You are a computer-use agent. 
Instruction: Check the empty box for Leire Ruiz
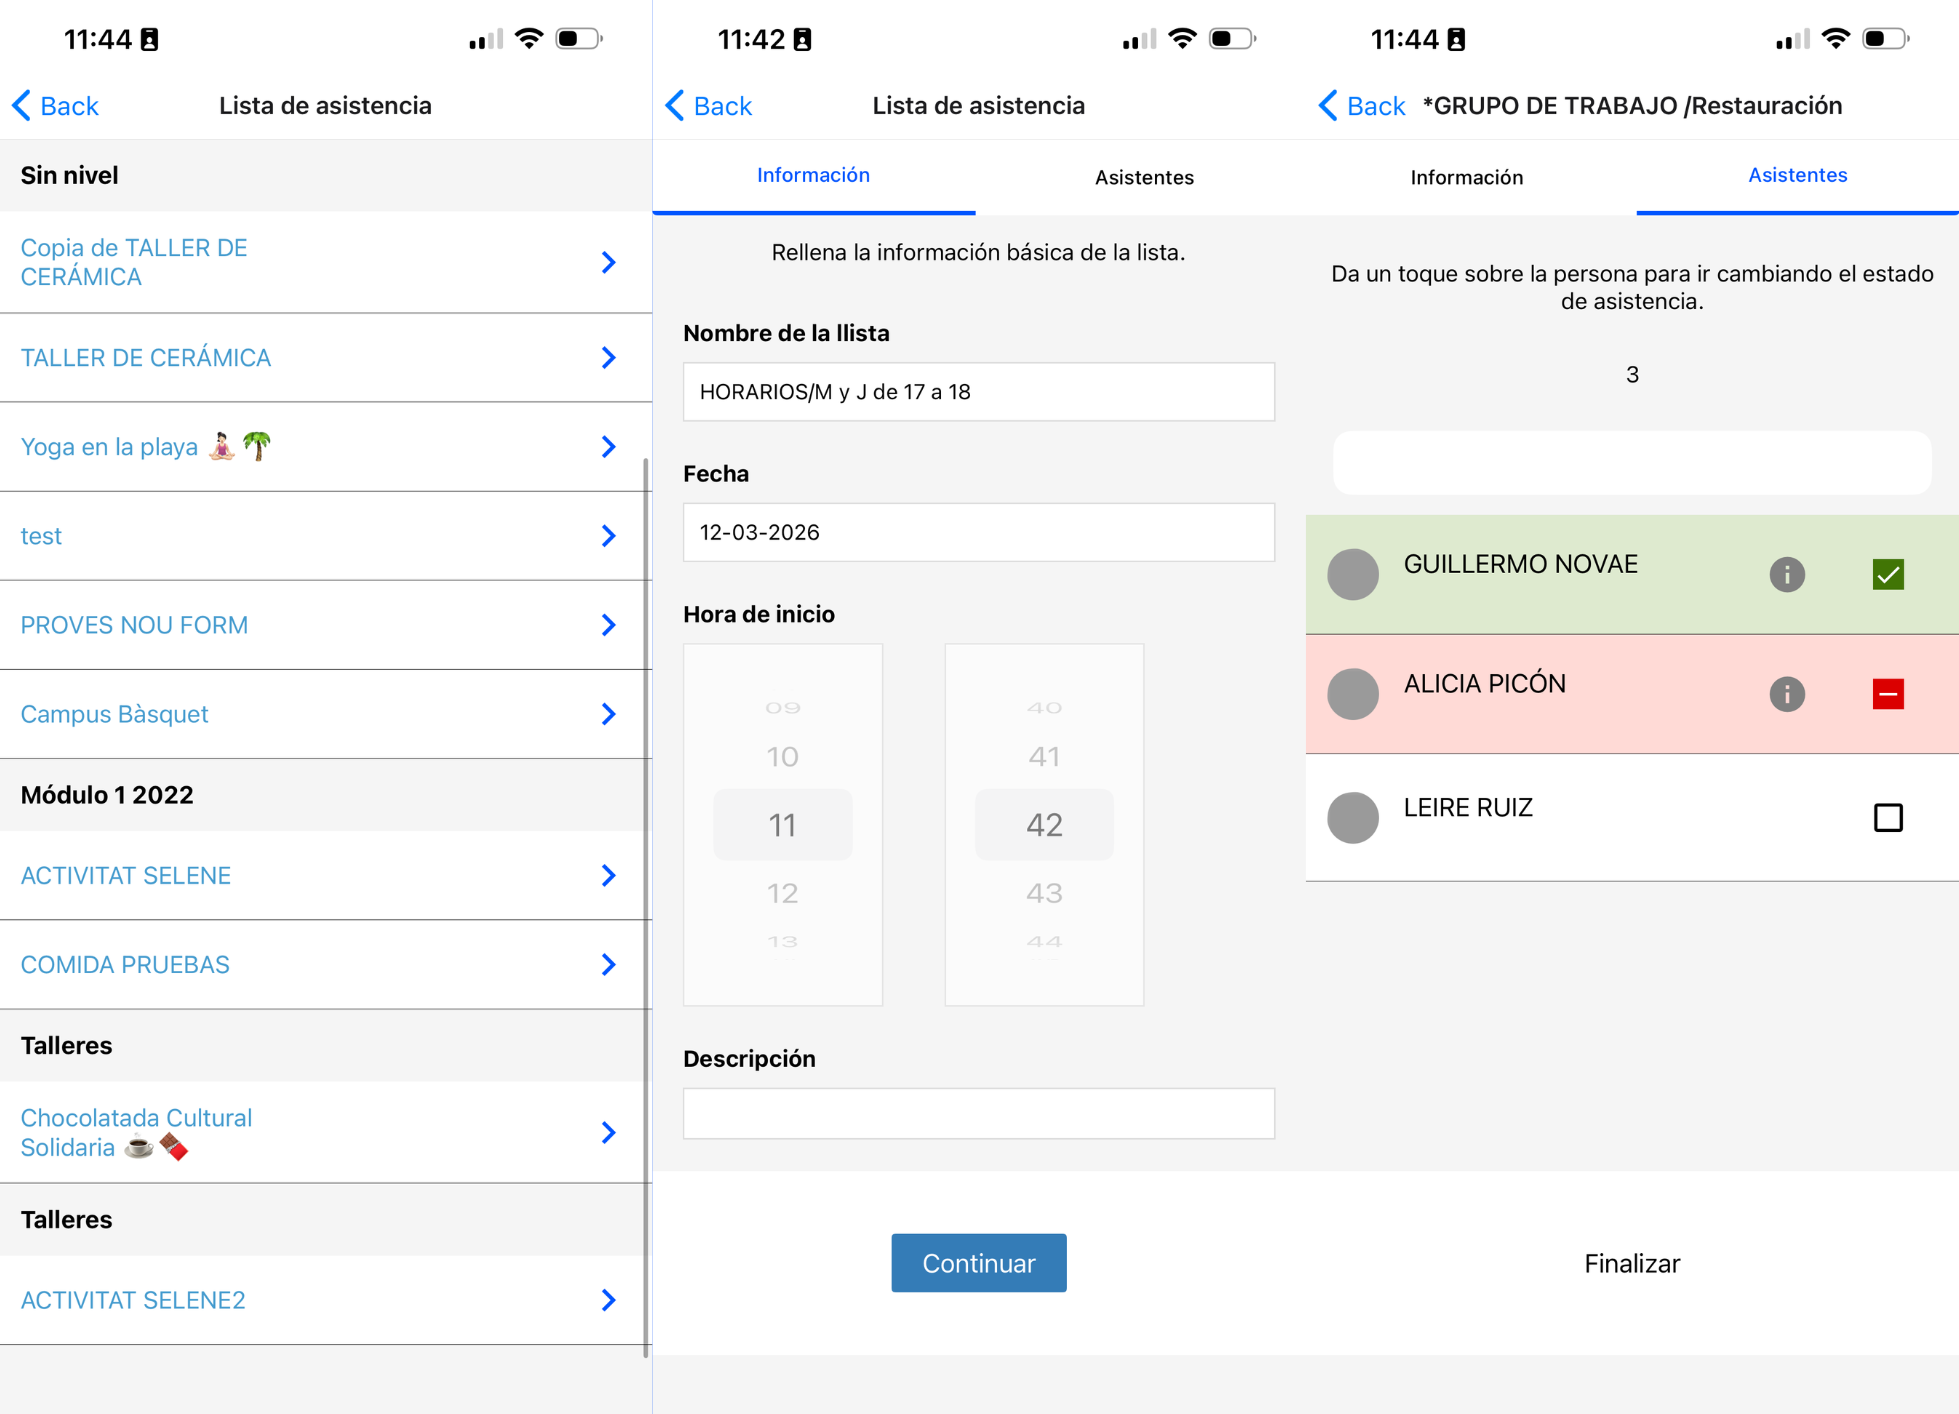pyautogui.click(x=1887, y=817)
